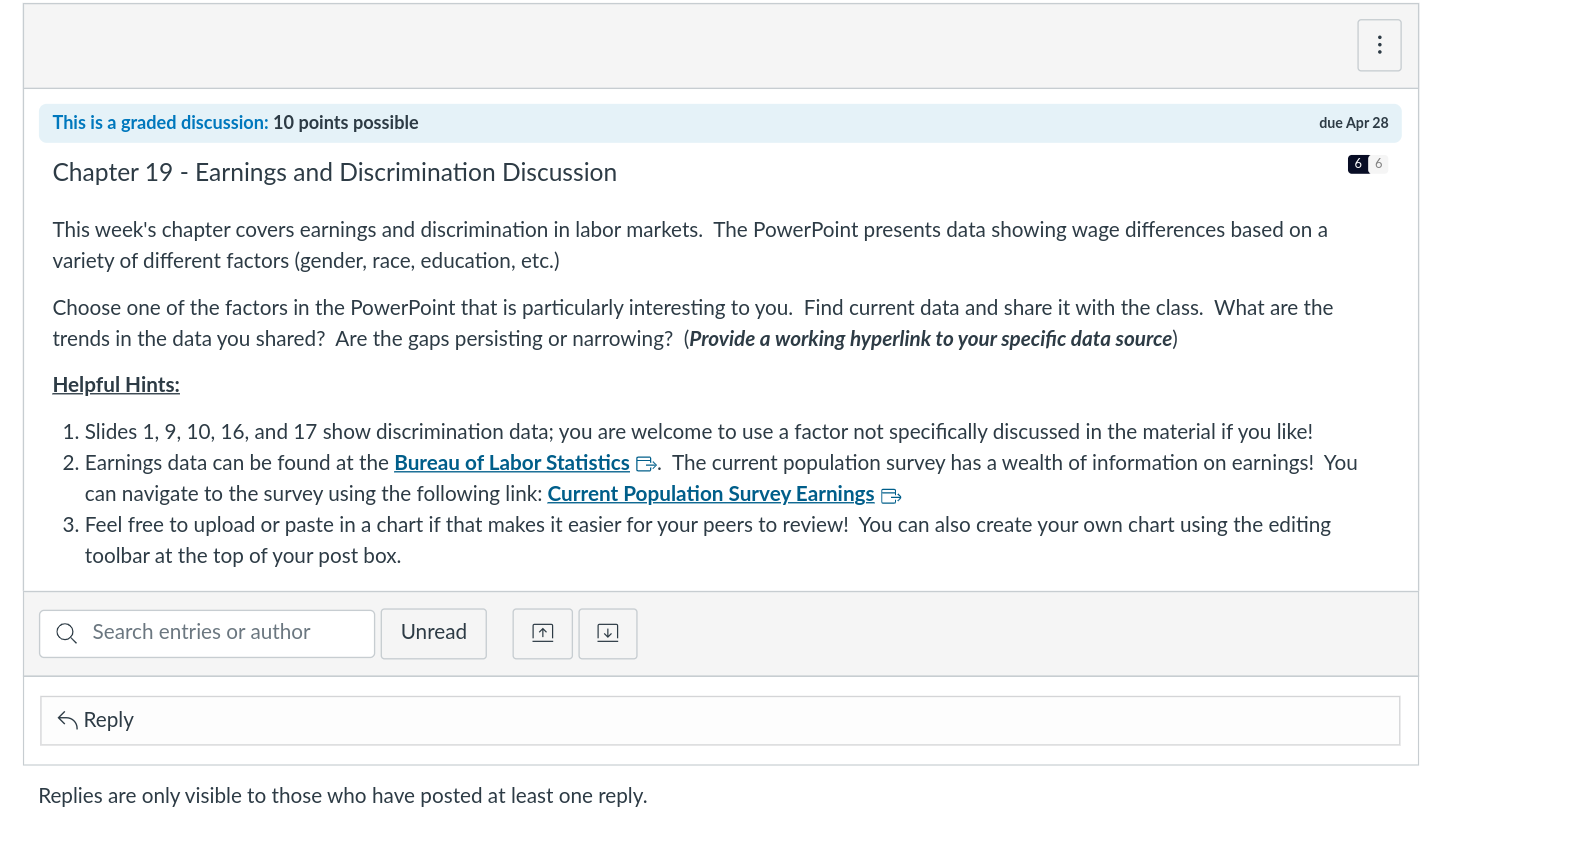1582x849 pixels.
Task: Open the three-dot discussion options menu
Action: pyautogui.click(x=1379, y=45)
